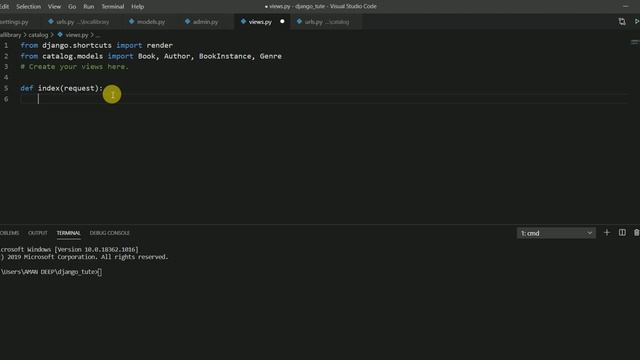640x360 pixels.
Task: Click the views.py breadcrumb
Action: pyautogui.click(x=77, y=35)
